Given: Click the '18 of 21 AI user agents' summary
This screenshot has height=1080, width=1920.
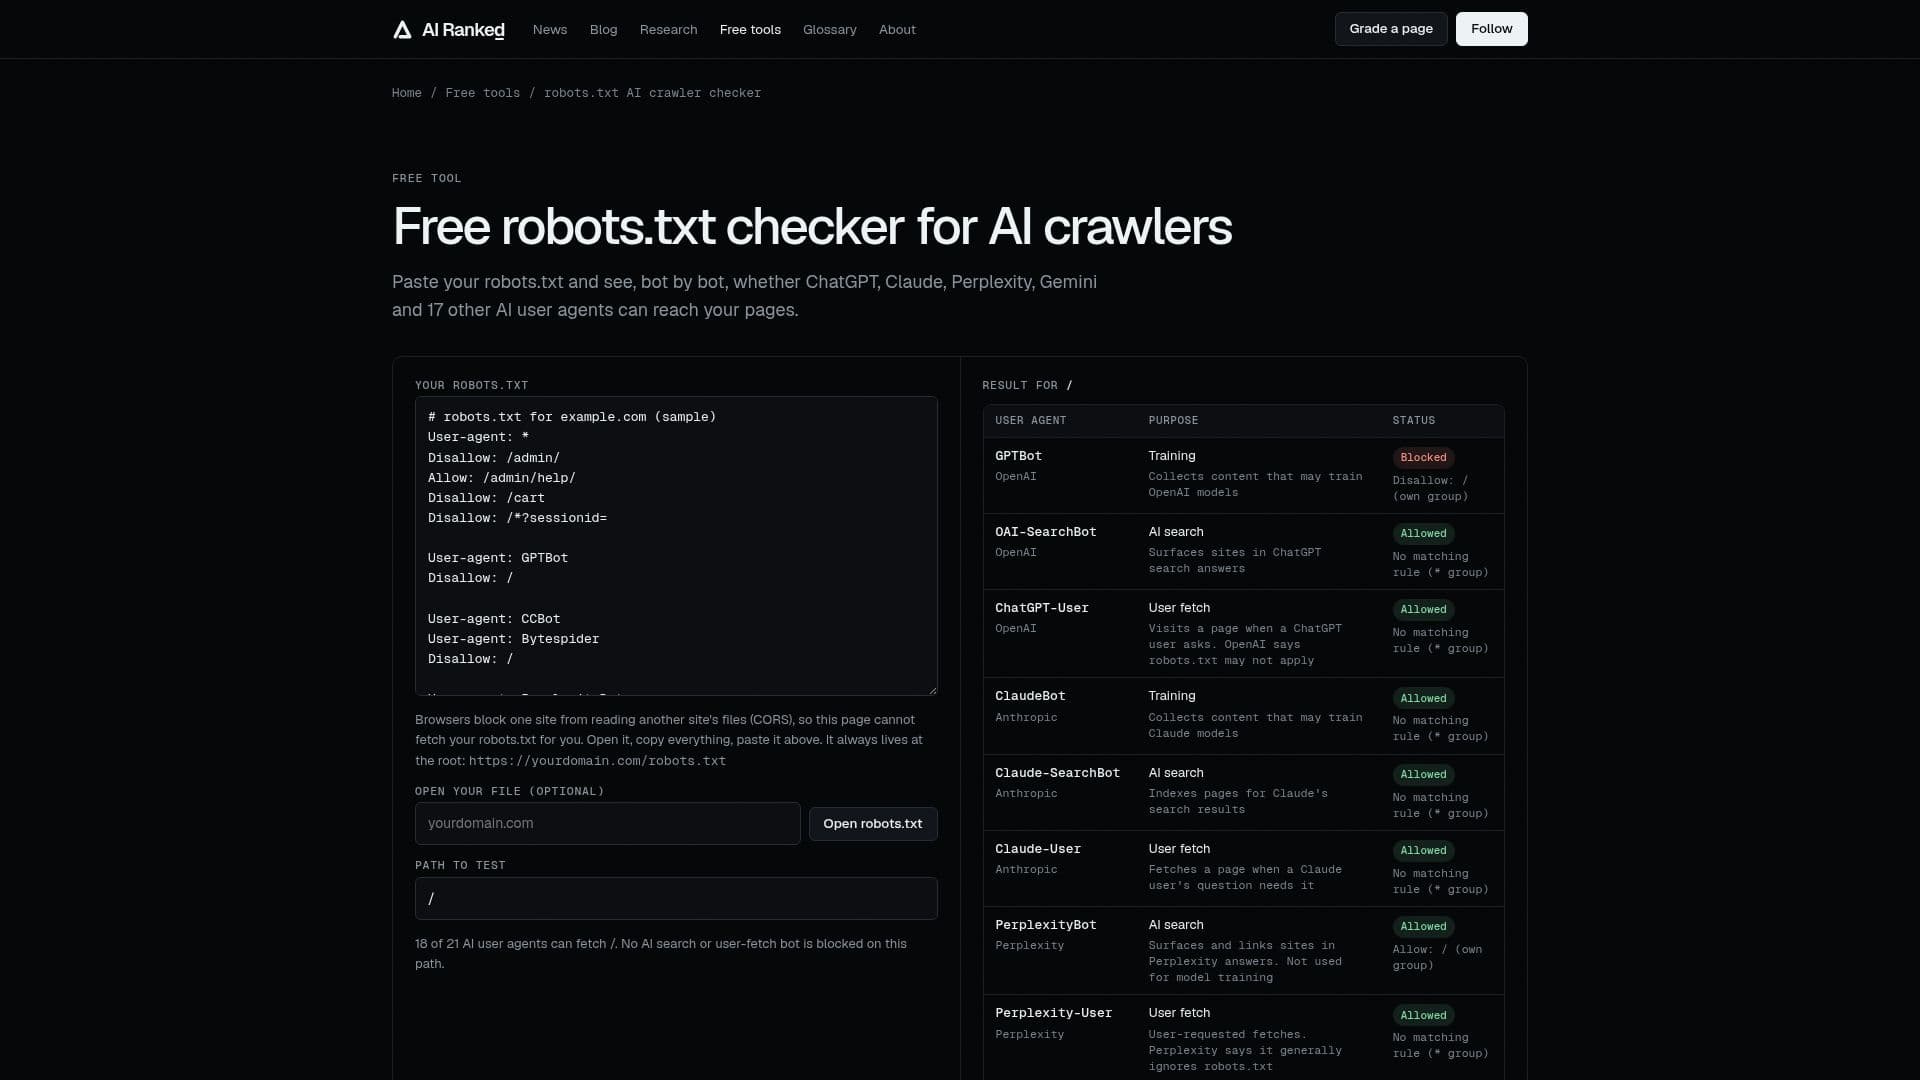Looking at the screenshot, I should (x=661, y=954).
